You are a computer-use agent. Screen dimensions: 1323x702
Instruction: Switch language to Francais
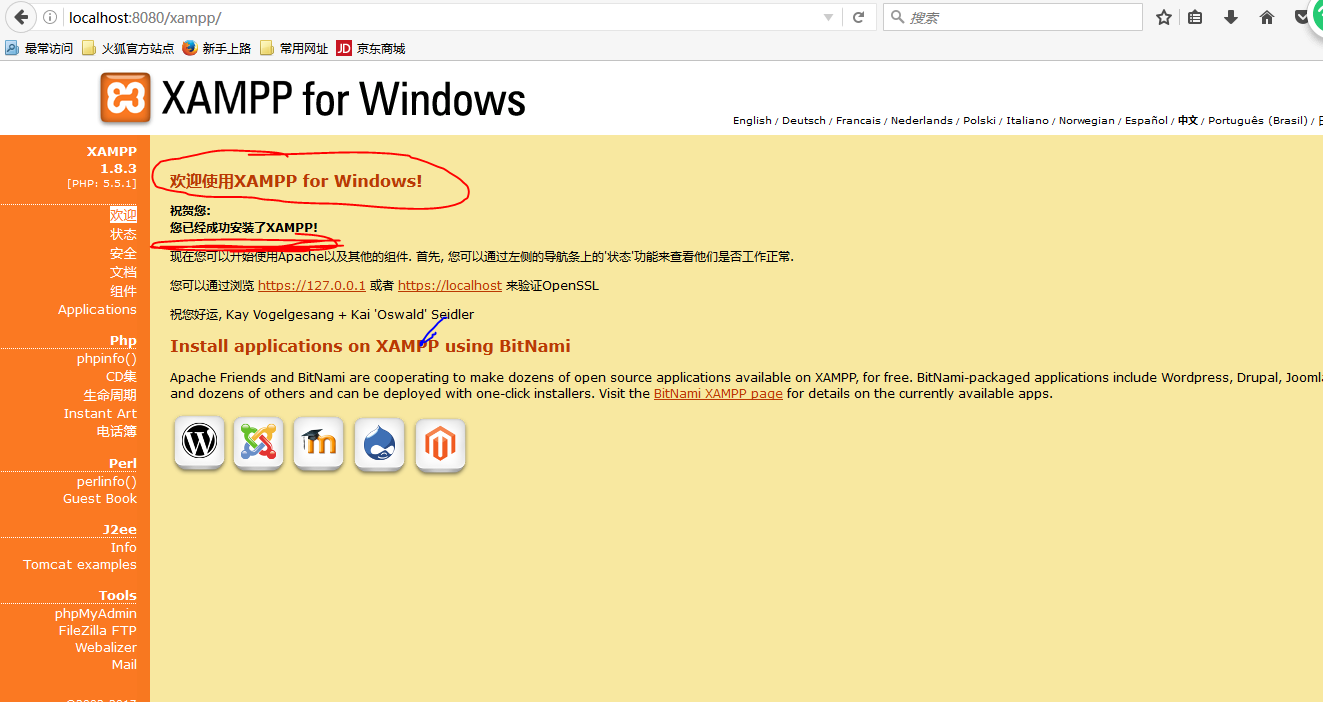858,120
